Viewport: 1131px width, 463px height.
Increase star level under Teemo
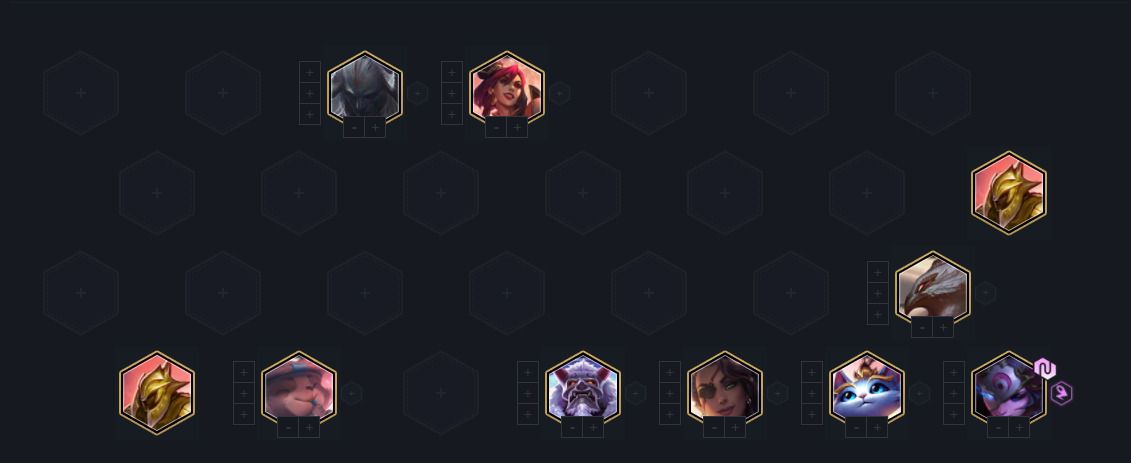[x=309, y=428]
